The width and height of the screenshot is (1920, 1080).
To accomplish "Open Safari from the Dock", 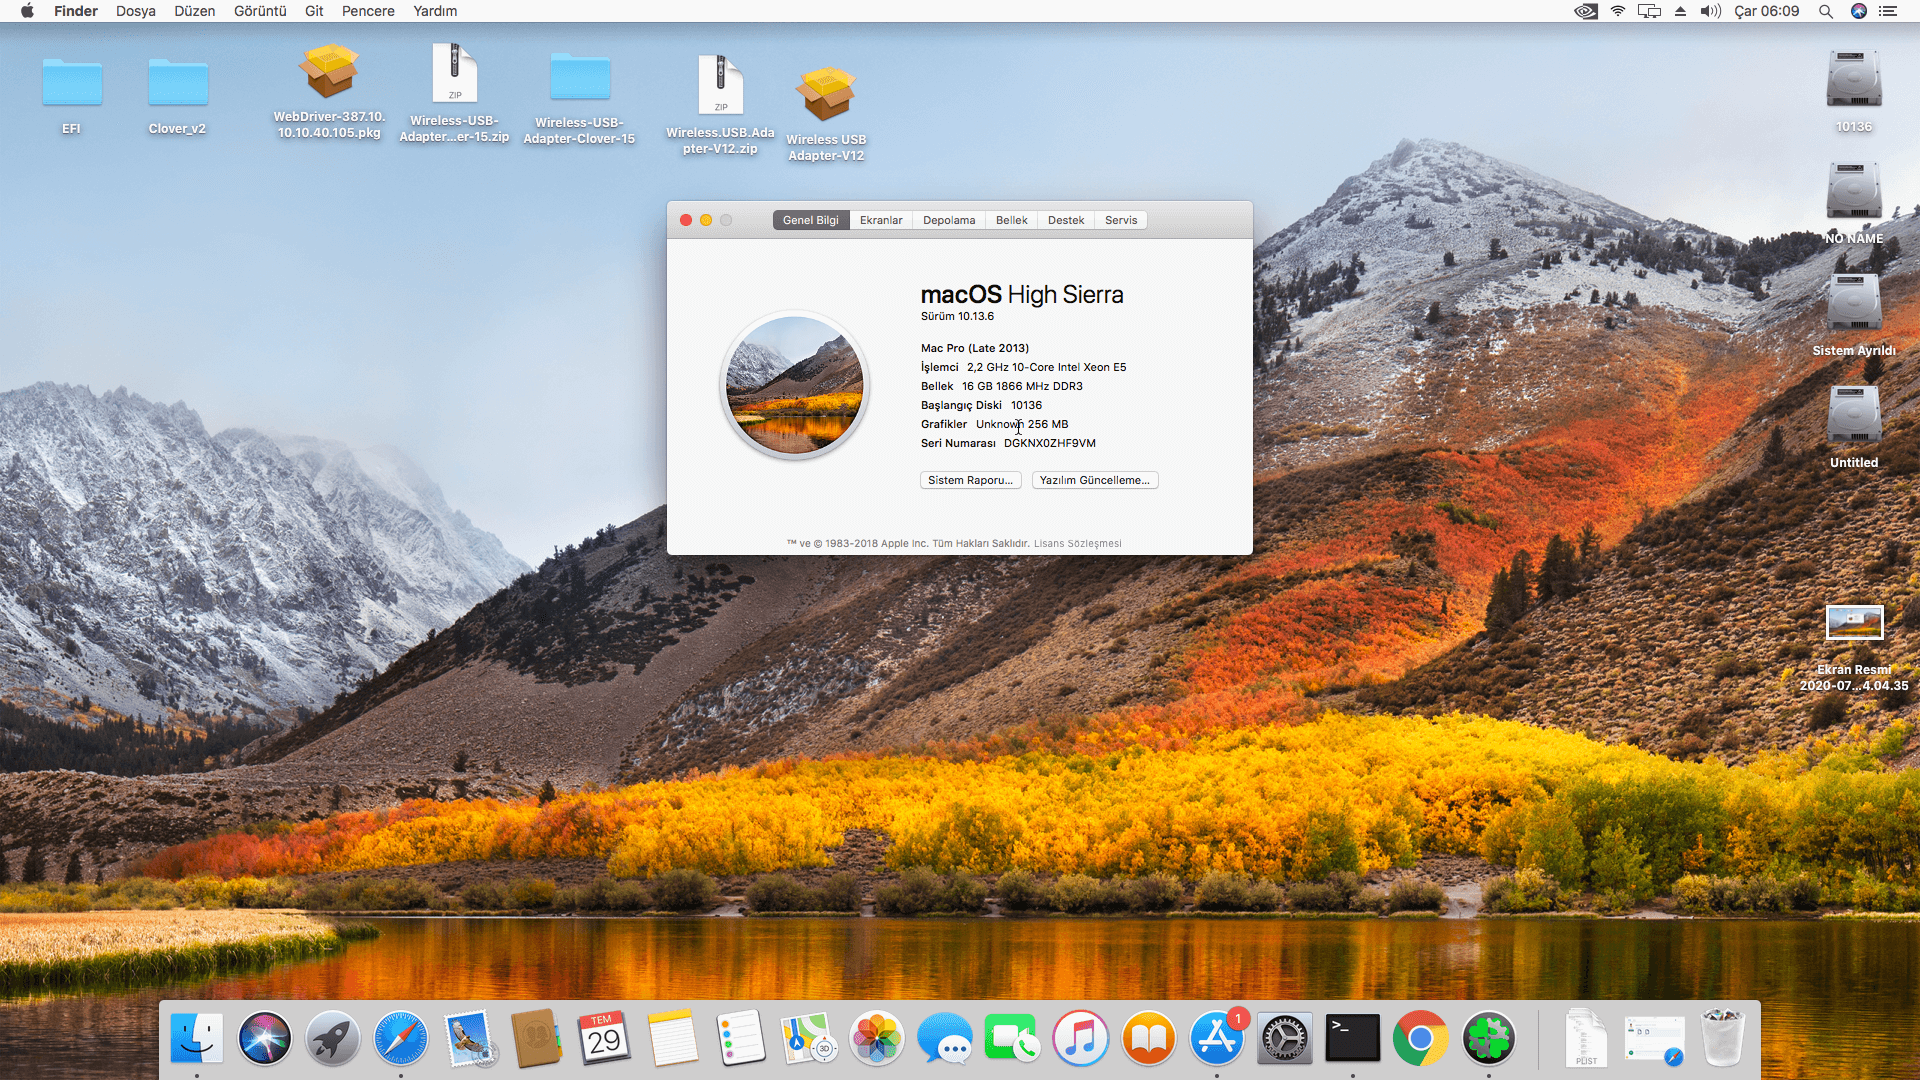I will [400, 1038].
